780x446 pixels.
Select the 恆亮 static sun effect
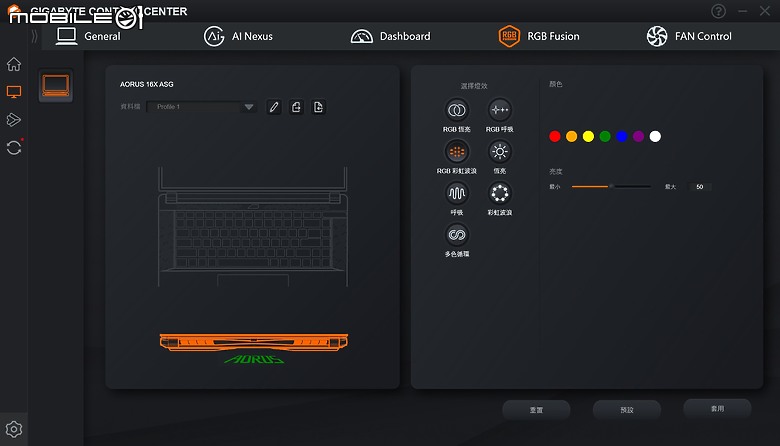499,152
